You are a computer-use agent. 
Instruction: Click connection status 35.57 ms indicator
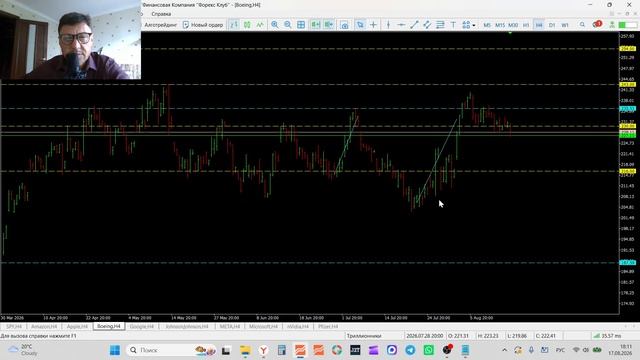point(607,336)
